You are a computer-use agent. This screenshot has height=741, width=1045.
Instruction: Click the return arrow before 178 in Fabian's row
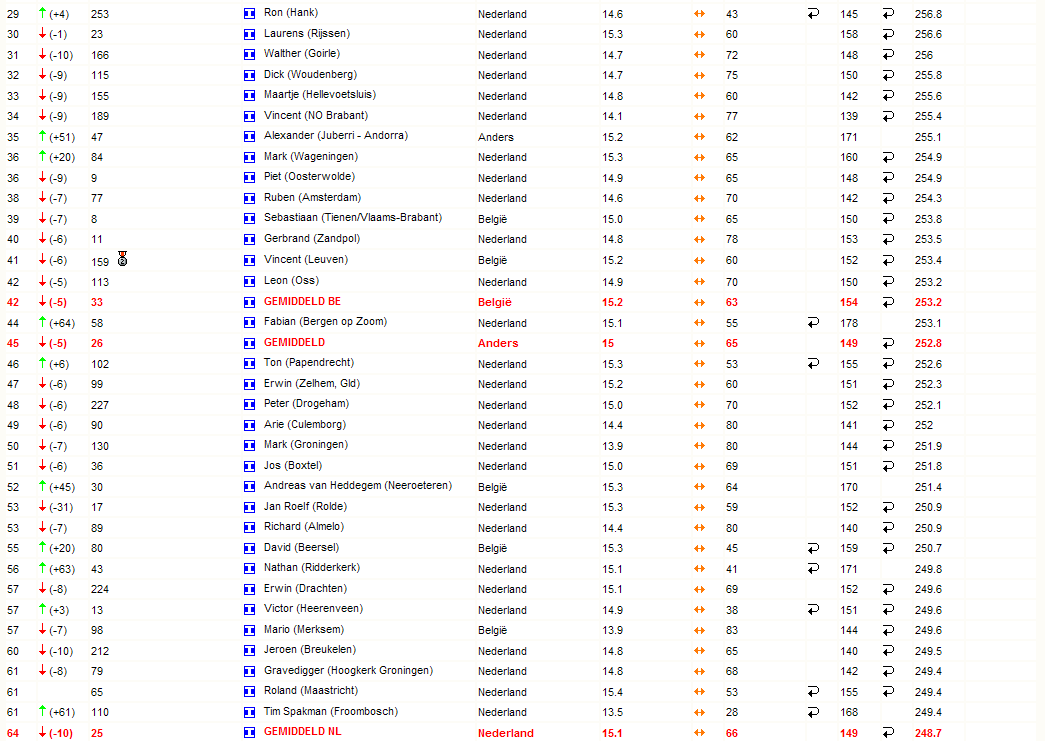pos(813,323)
